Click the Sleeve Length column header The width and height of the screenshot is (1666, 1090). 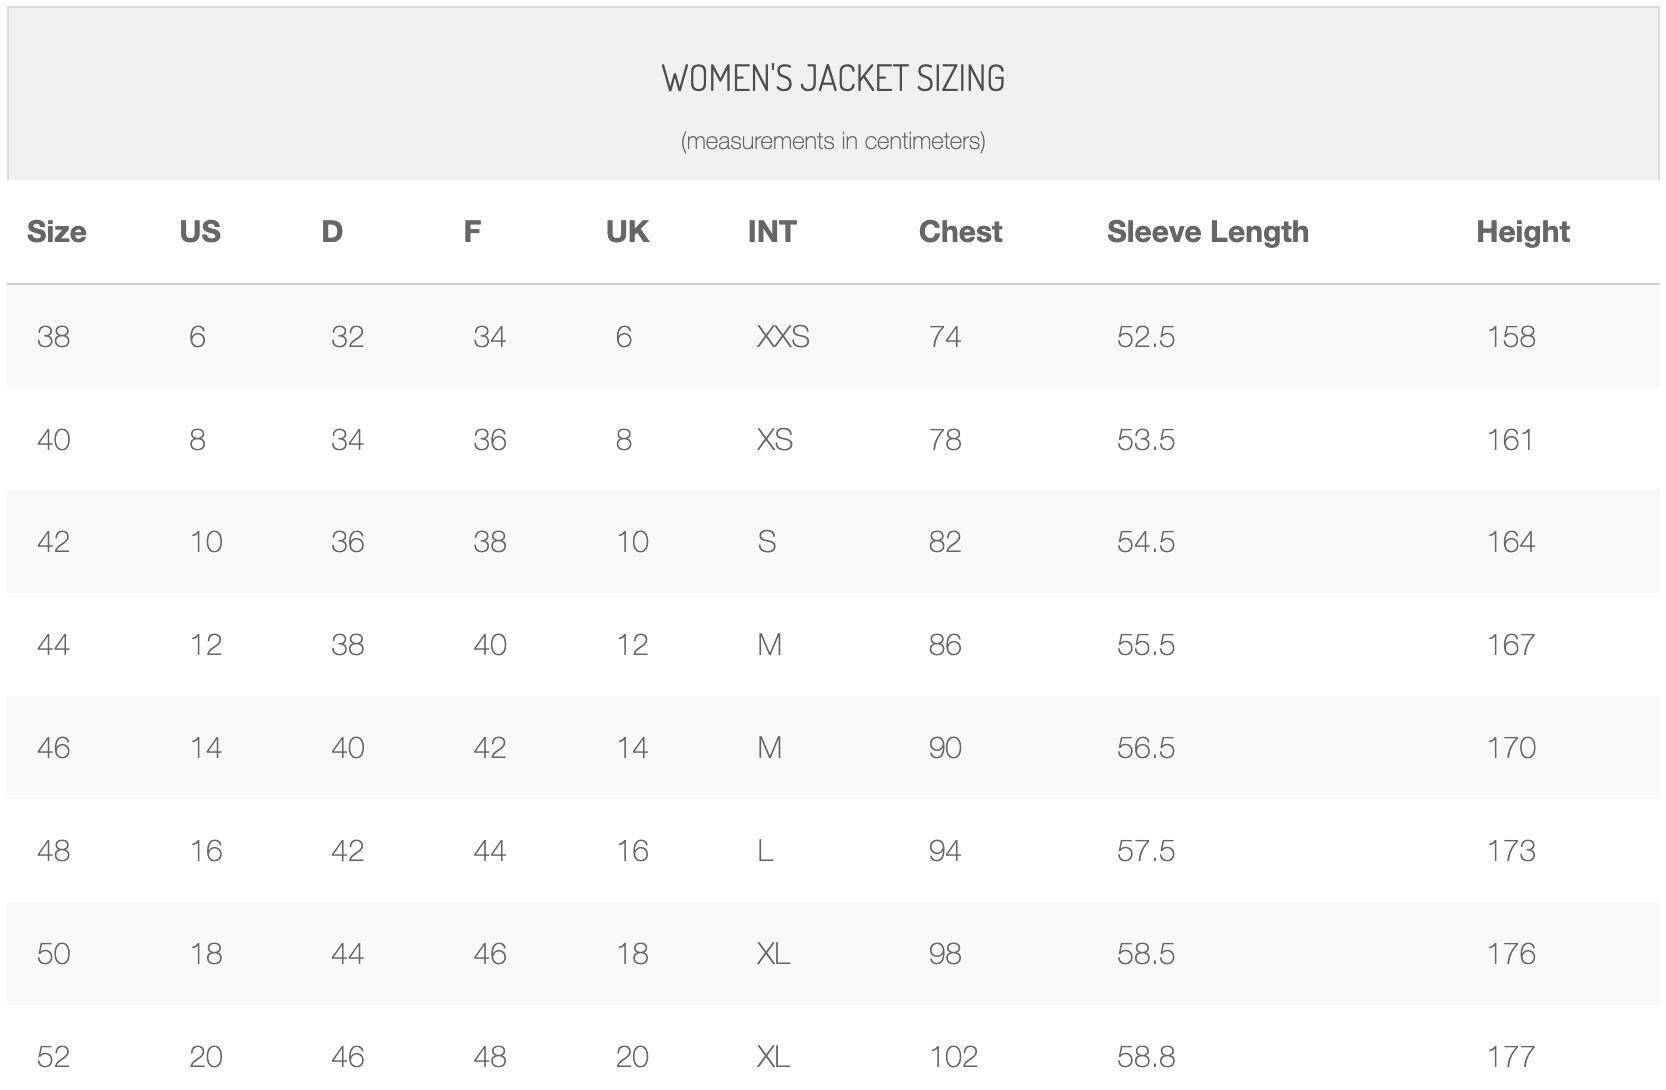click(x=1207, y=232)
